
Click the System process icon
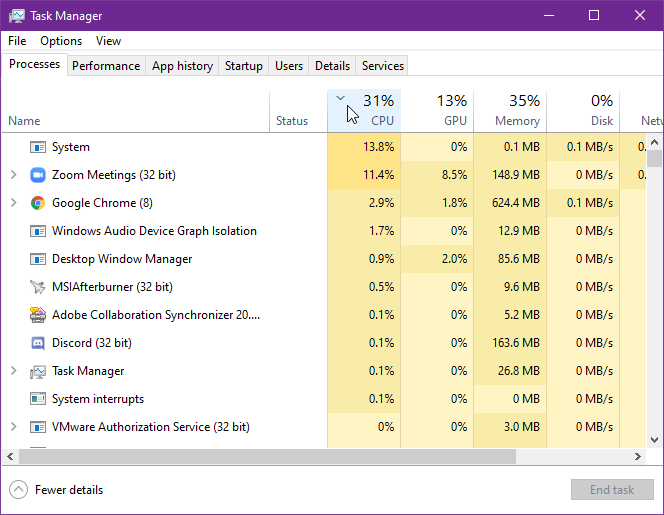[38, 147]
